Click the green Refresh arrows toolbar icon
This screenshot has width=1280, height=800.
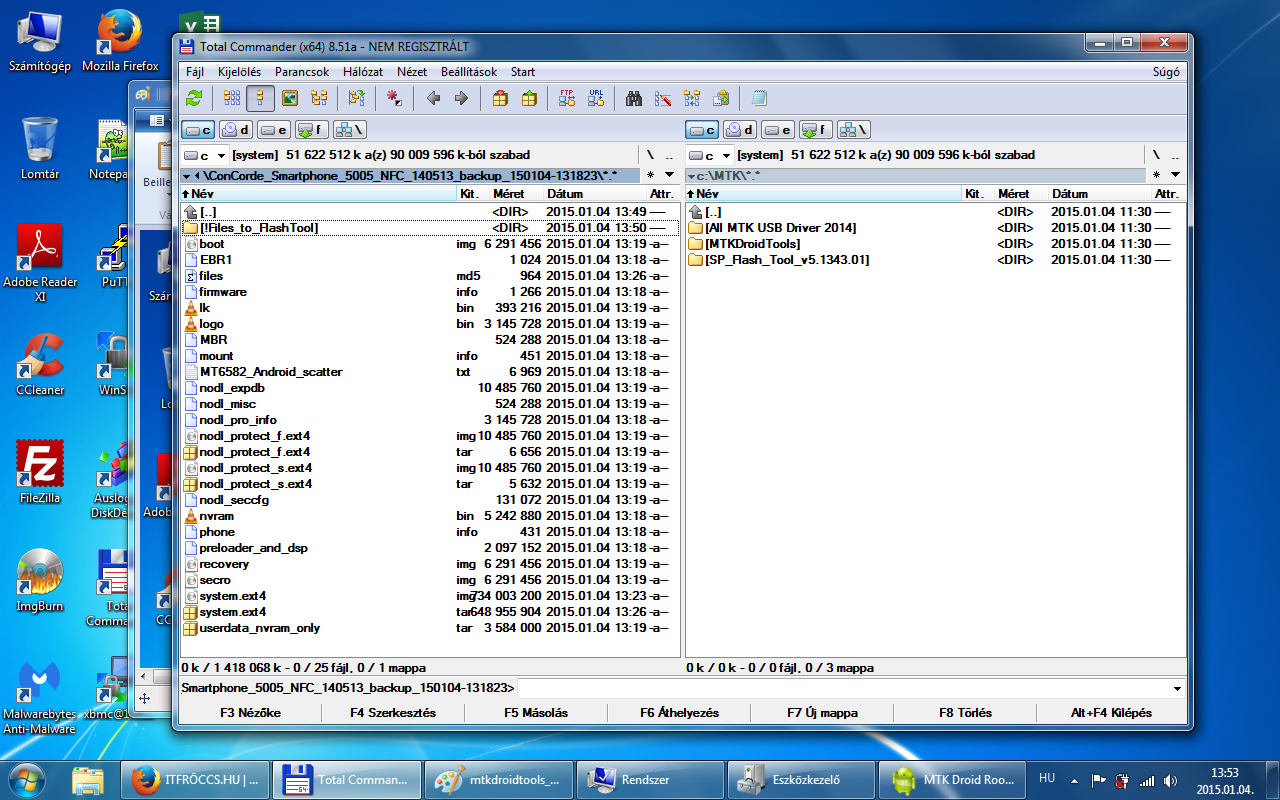pos(194,98)
